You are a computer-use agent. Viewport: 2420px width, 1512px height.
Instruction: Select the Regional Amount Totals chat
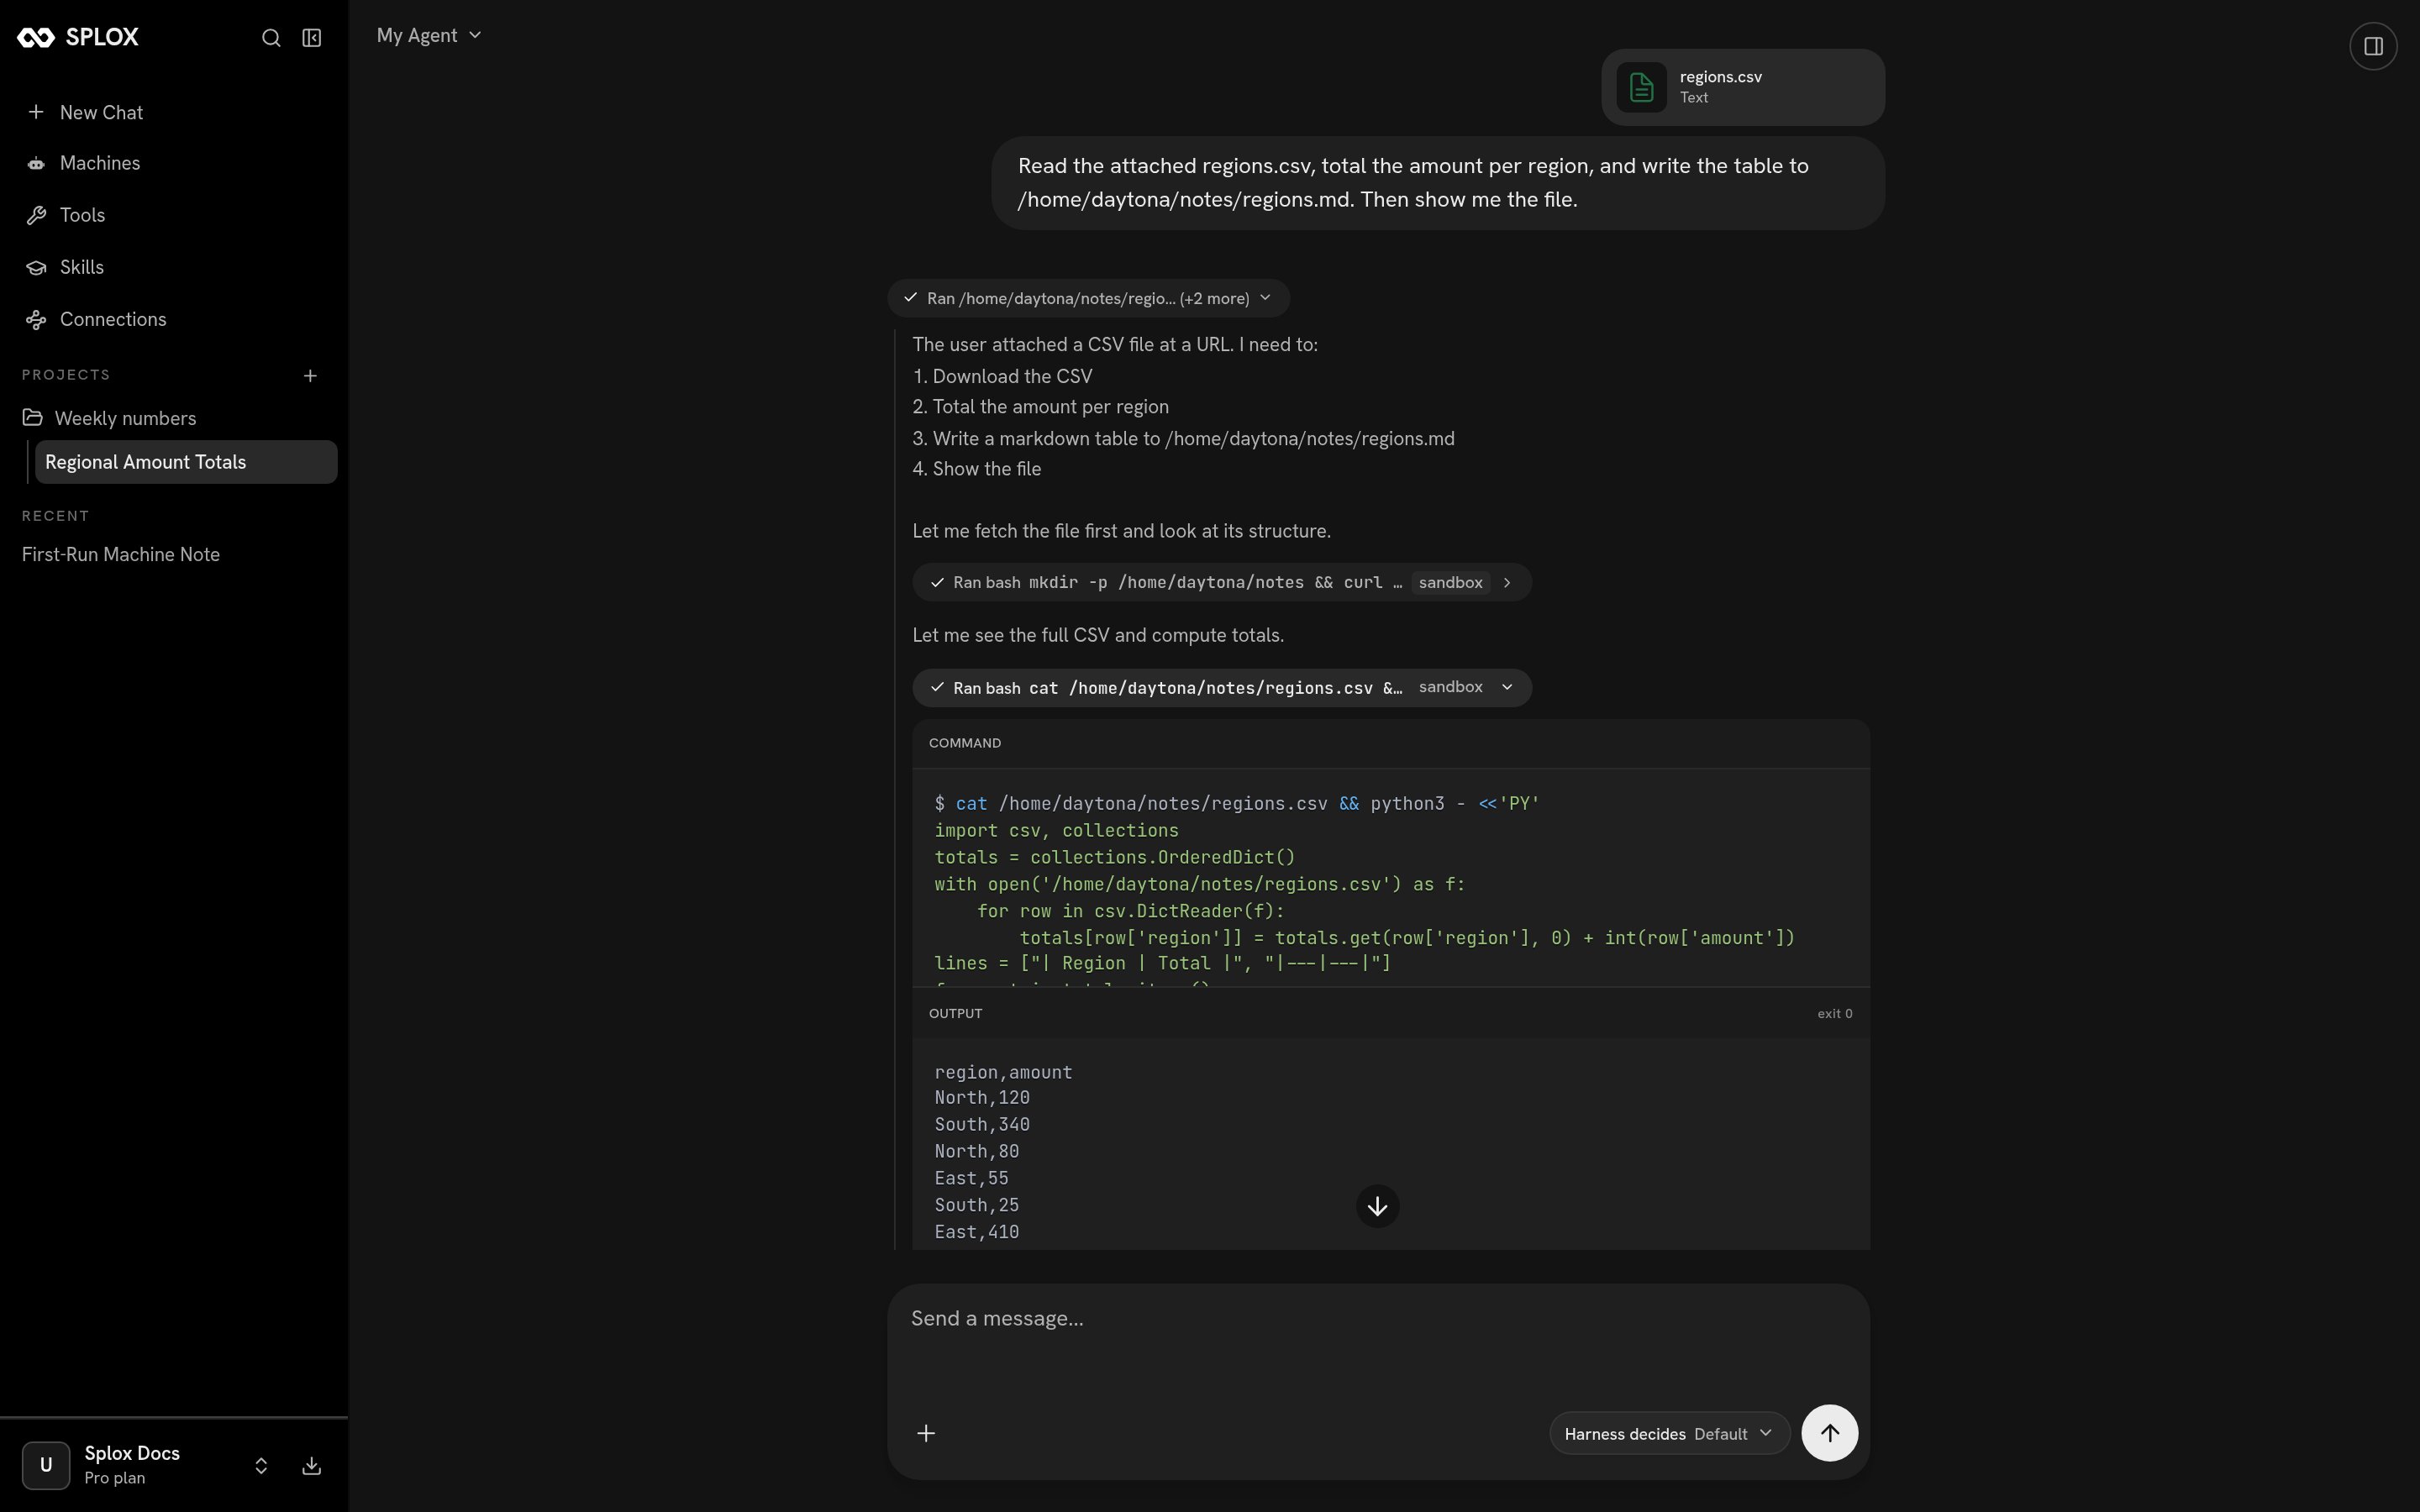click(186, 462)
